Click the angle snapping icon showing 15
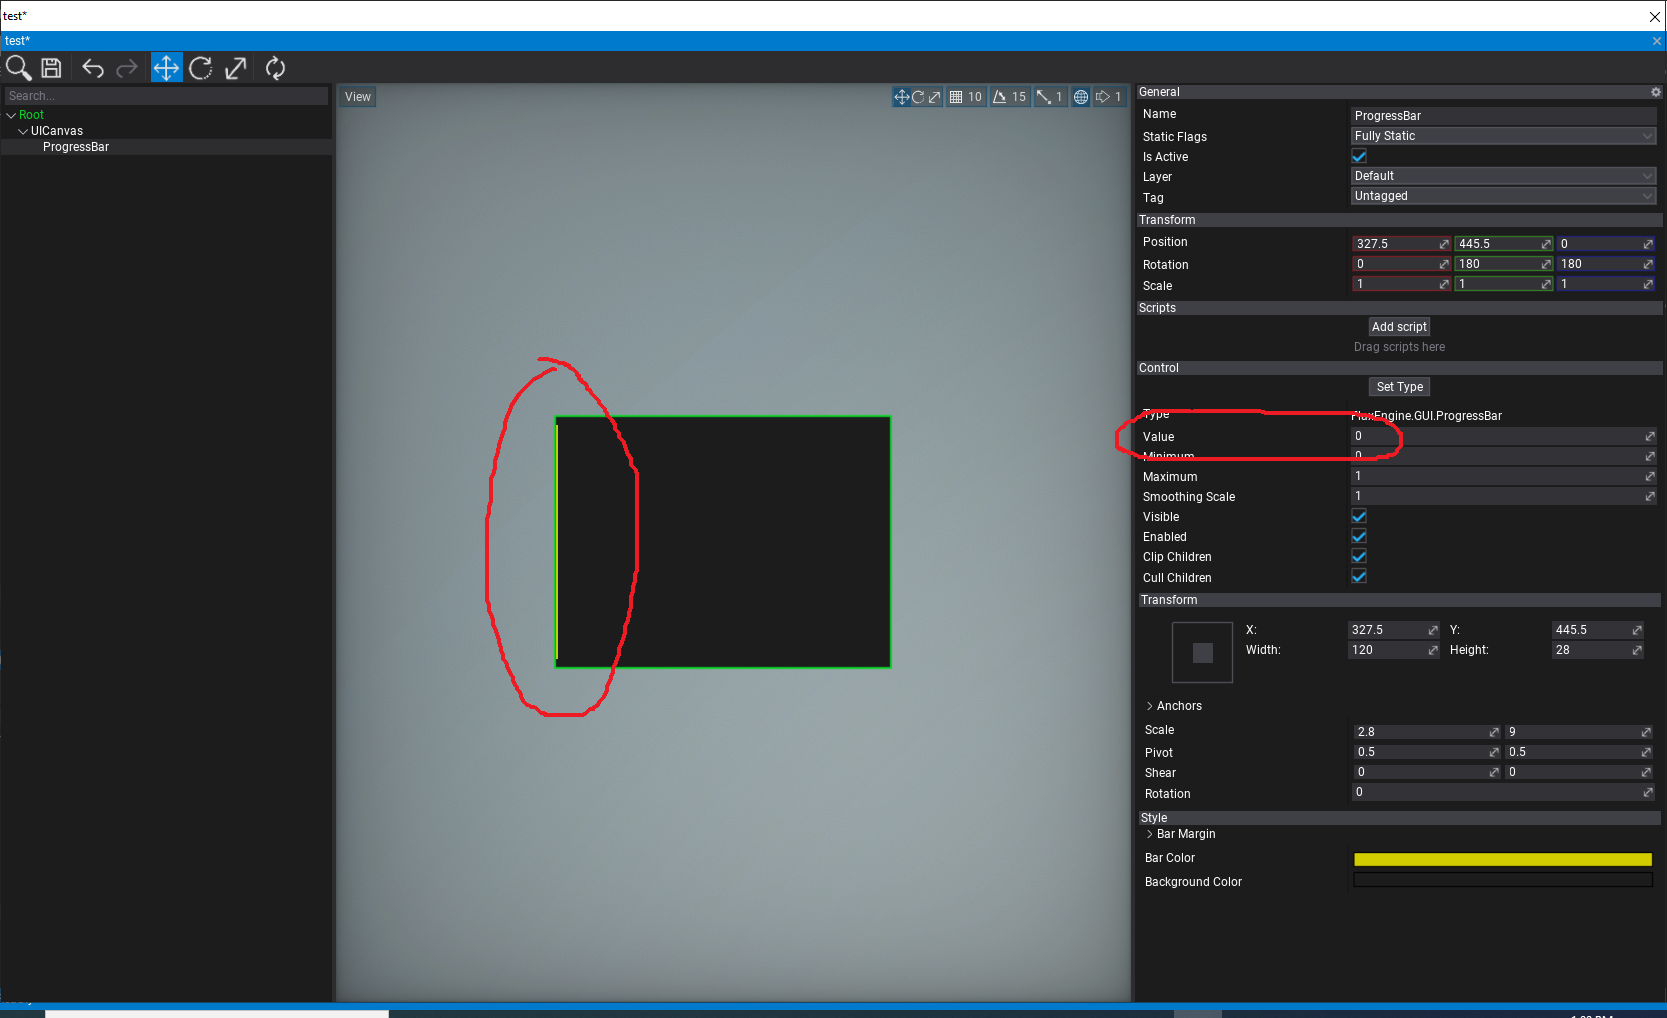This screenshot has width=1667, height=1018. pyautogui.click(x=1009, y=96)
